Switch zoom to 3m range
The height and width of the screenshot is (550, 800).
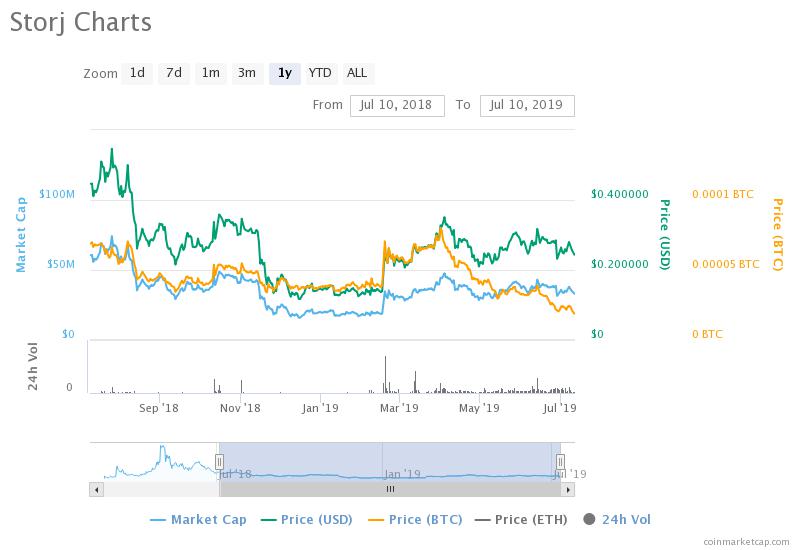click(x=246, y=73)
